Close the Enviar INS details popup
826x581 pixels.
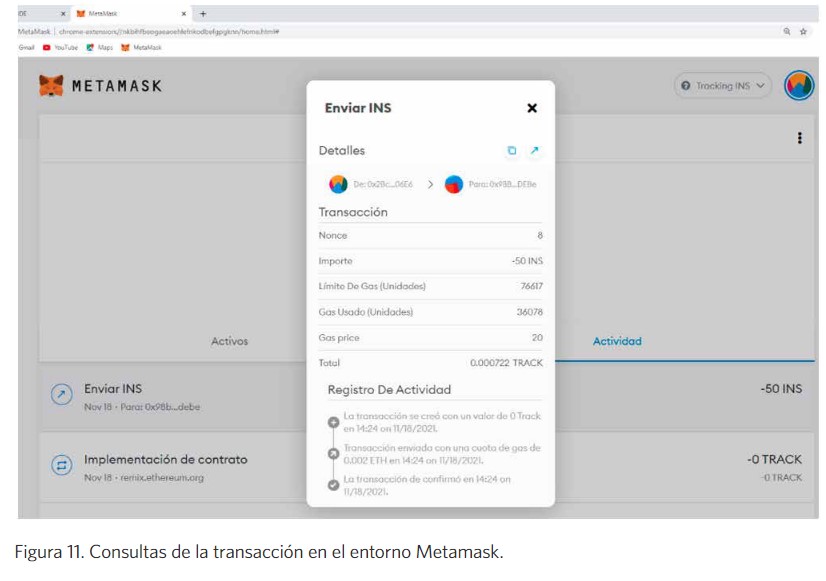click(x=532, y=108)
